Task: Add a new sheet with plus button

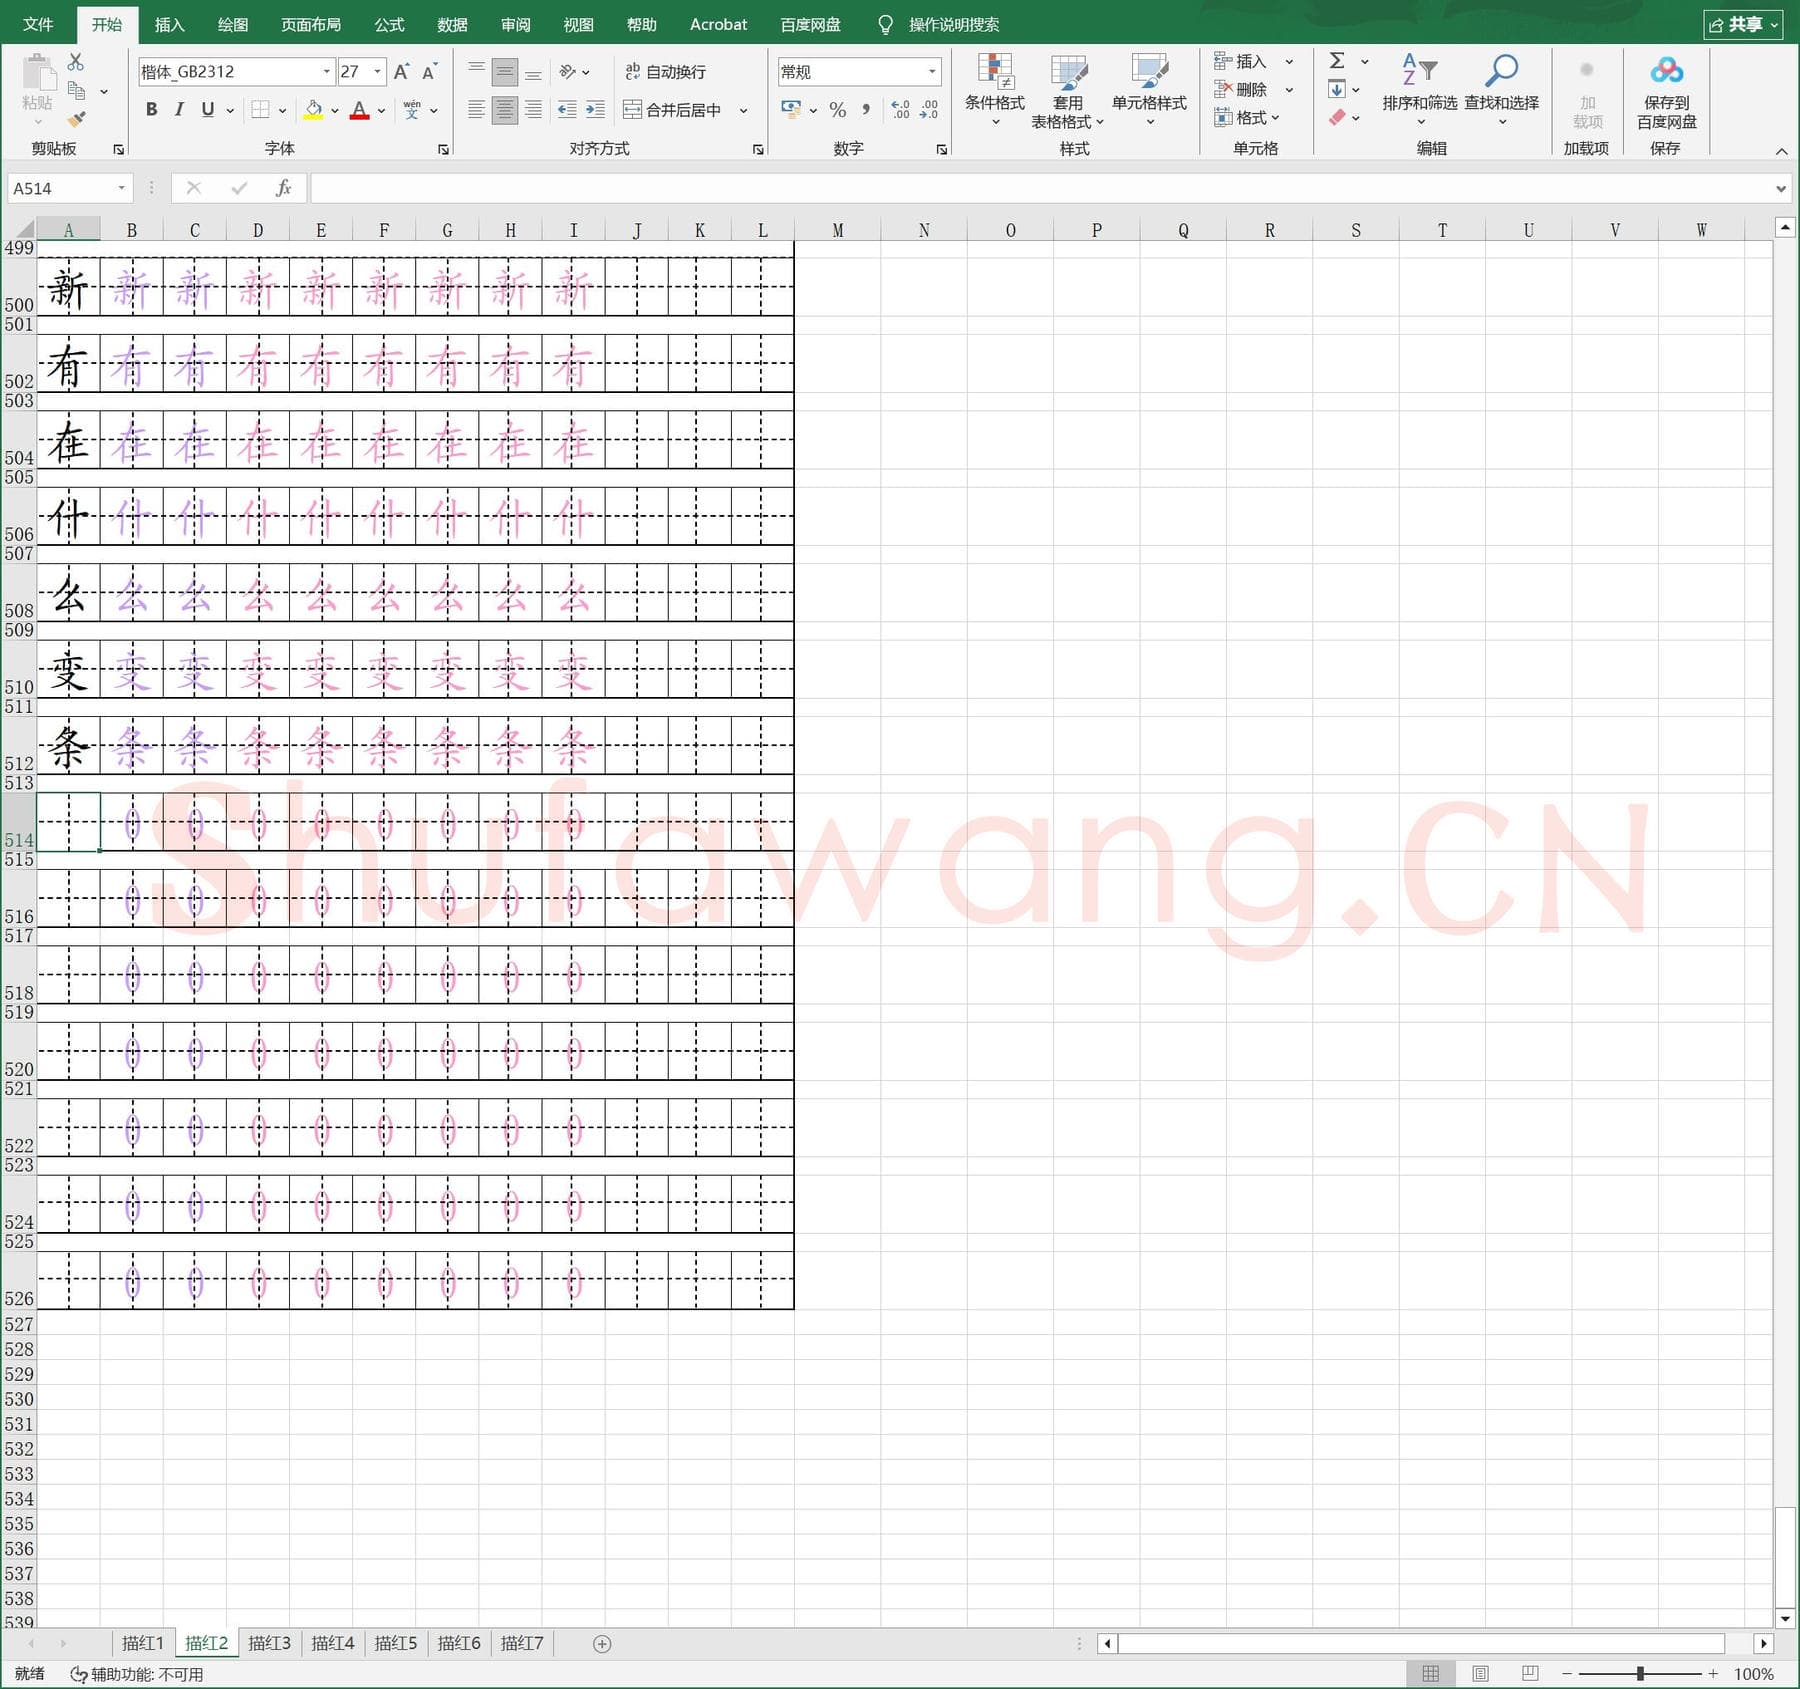Action: (x=602, y=1644)
